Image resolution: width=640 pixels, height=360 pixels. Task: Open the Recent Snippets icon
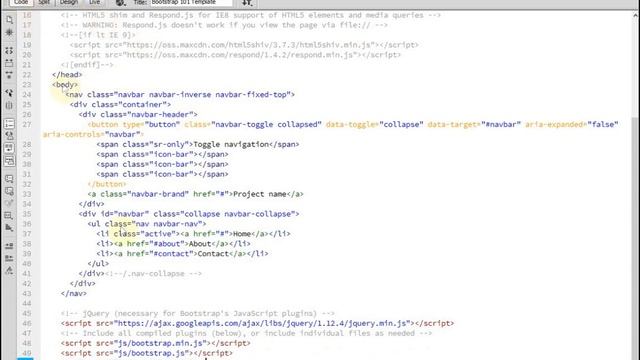9,216
